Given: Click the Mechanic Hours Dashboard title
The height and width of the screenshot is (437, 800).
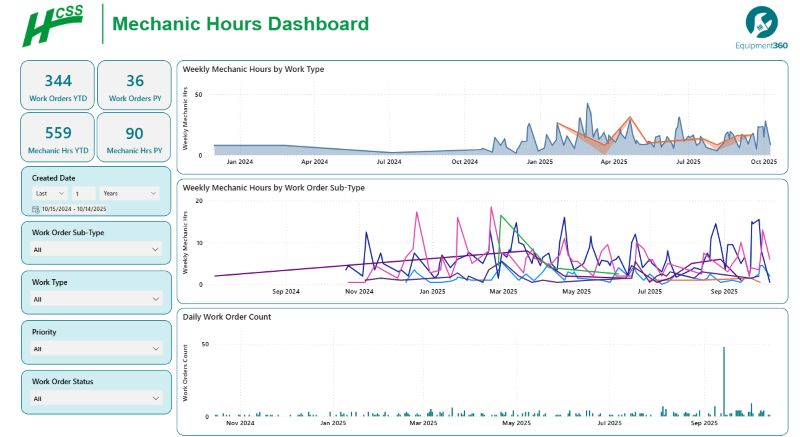Looking at the screenshot, I should 240,24.
